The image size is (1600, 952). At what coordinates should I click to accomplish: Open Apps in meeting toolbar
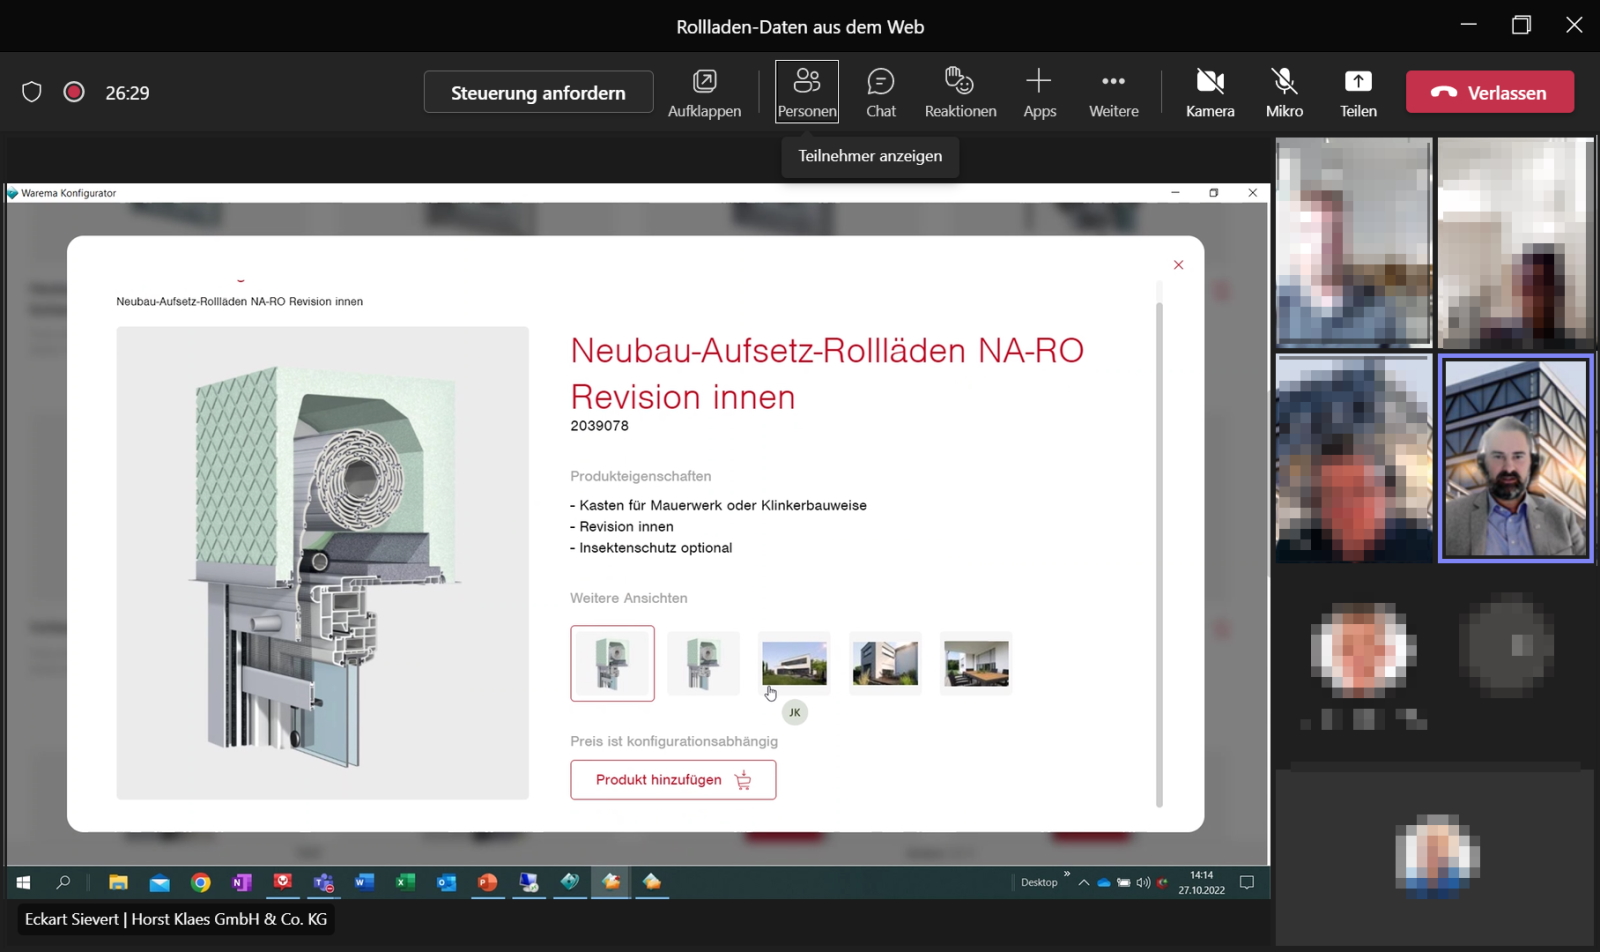(x=1039, y=93)
